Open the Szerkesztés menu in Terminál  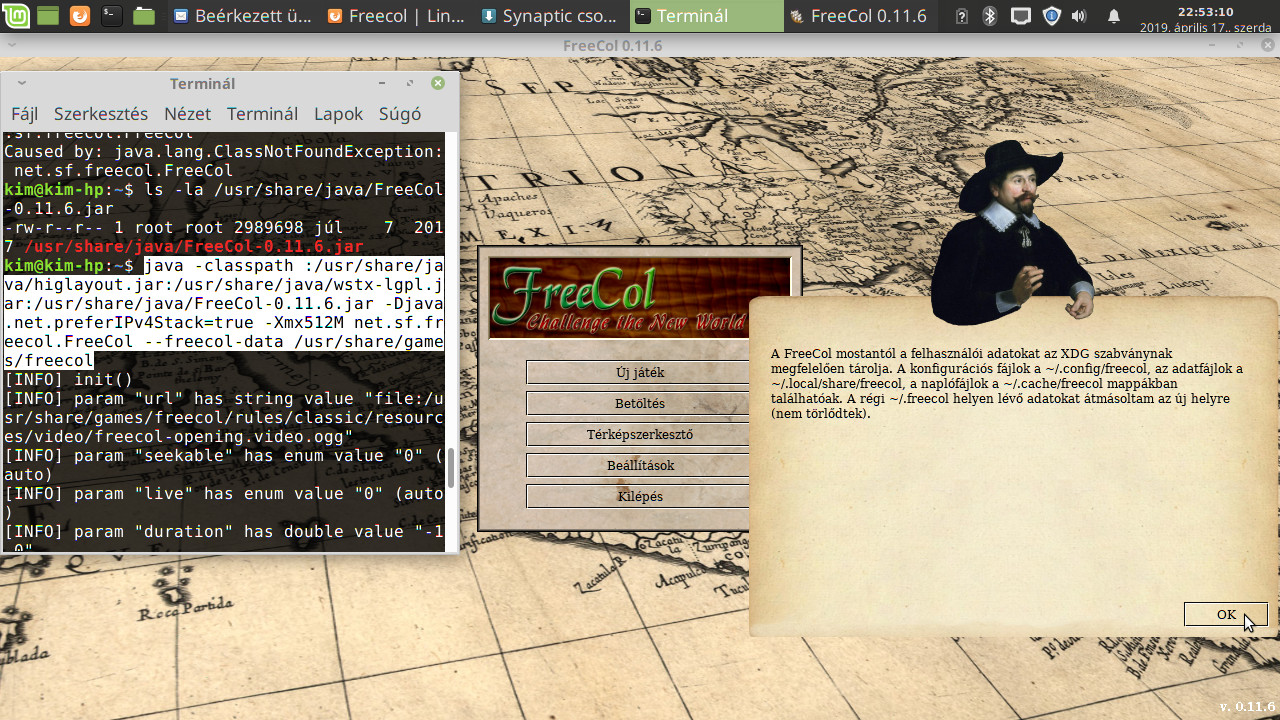point(101,114)
